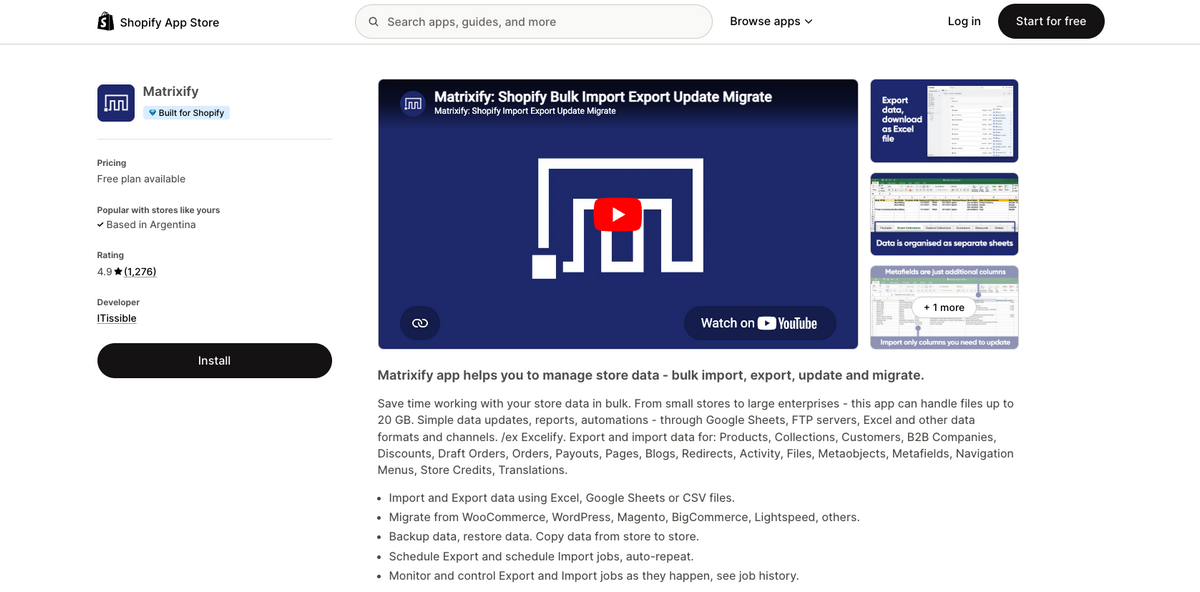
Task: Click the Matrixify app logo icon
Action: pyautogui.click(x=116, y=103)
